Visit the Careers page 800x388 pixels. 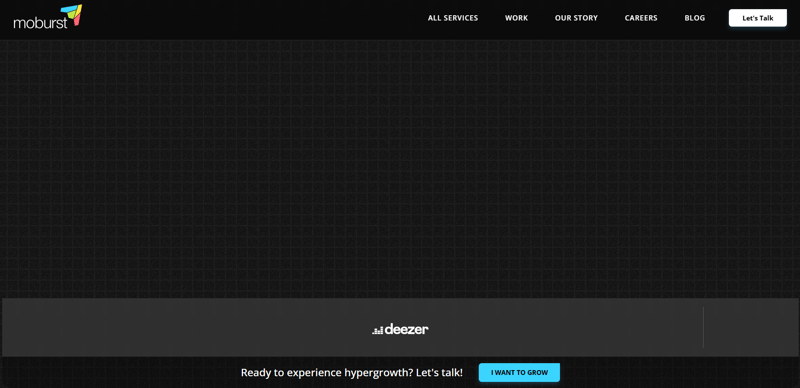tap(641, 18)
